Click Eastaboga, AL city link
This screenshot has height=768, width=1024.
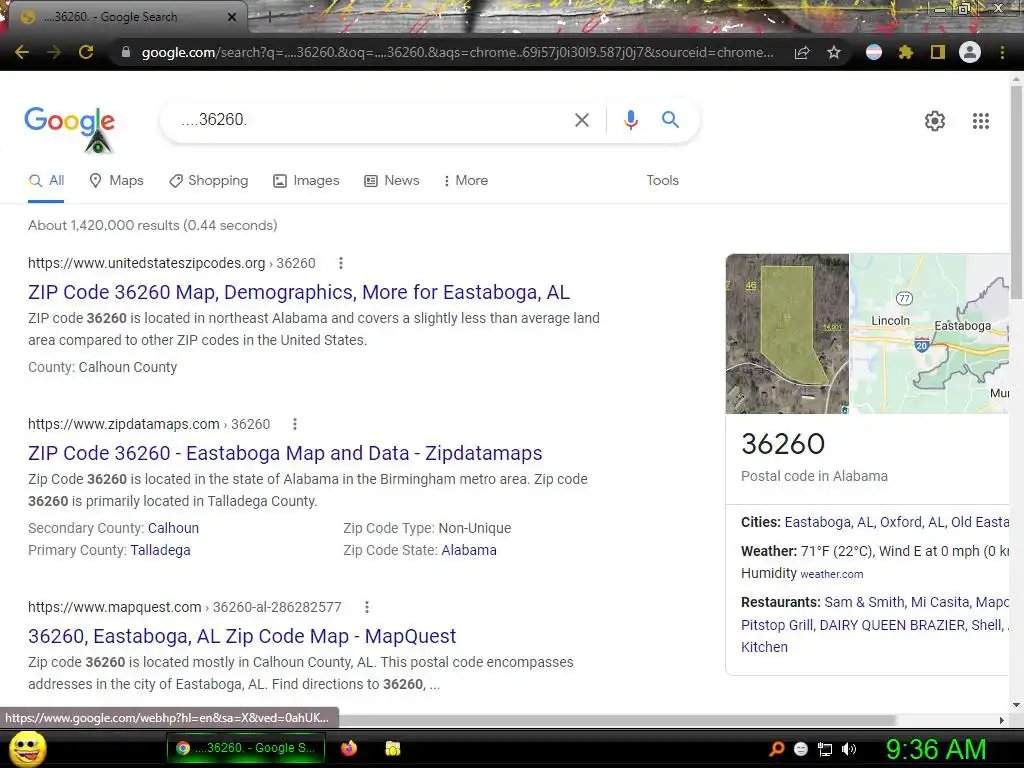coord(829,522)
